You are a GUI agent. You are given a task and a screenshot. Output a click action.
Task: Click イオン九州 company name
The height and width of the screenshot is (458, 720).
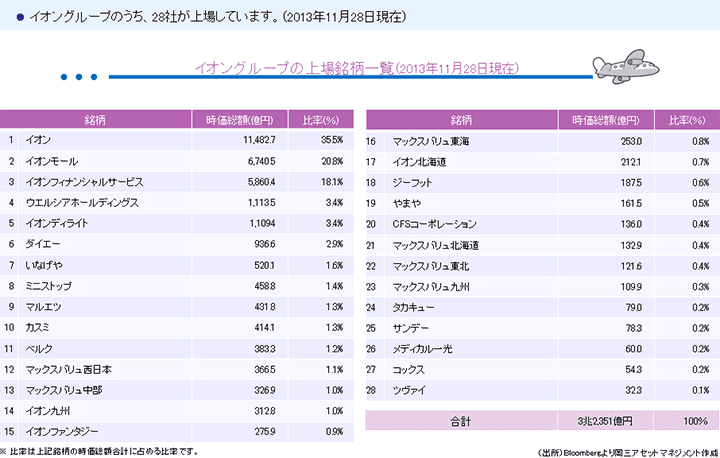[48, 411]
